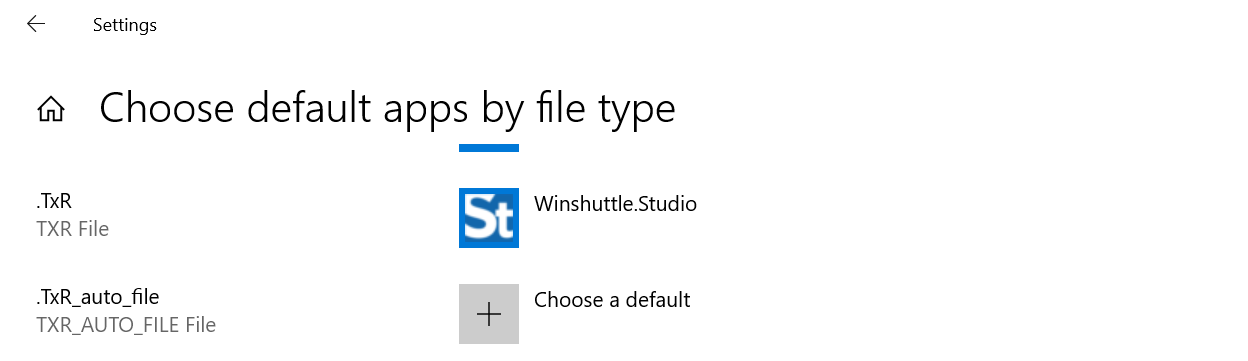
Task: Click Choose default apps by file type heading
Action: click(x=387, y=108)
